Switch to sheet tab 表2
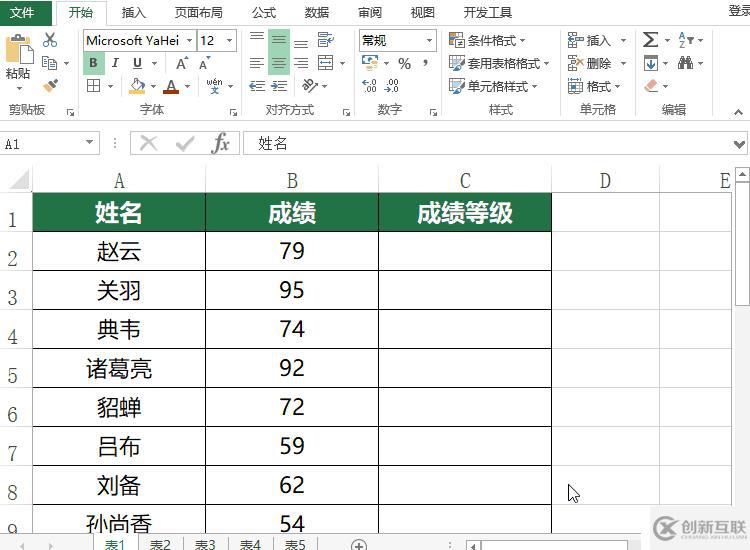The height and width of the screenshot is (550, 750). click(x=160, y=544)
